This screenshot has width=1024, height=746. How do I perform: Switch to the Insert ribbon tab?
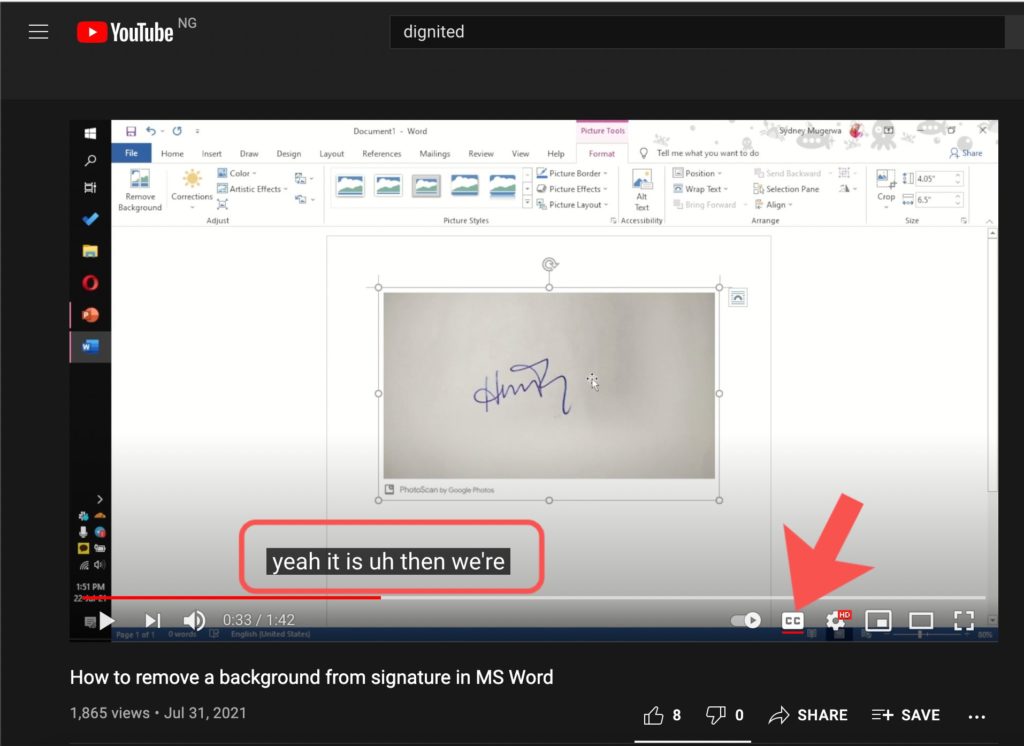point(212,154)
